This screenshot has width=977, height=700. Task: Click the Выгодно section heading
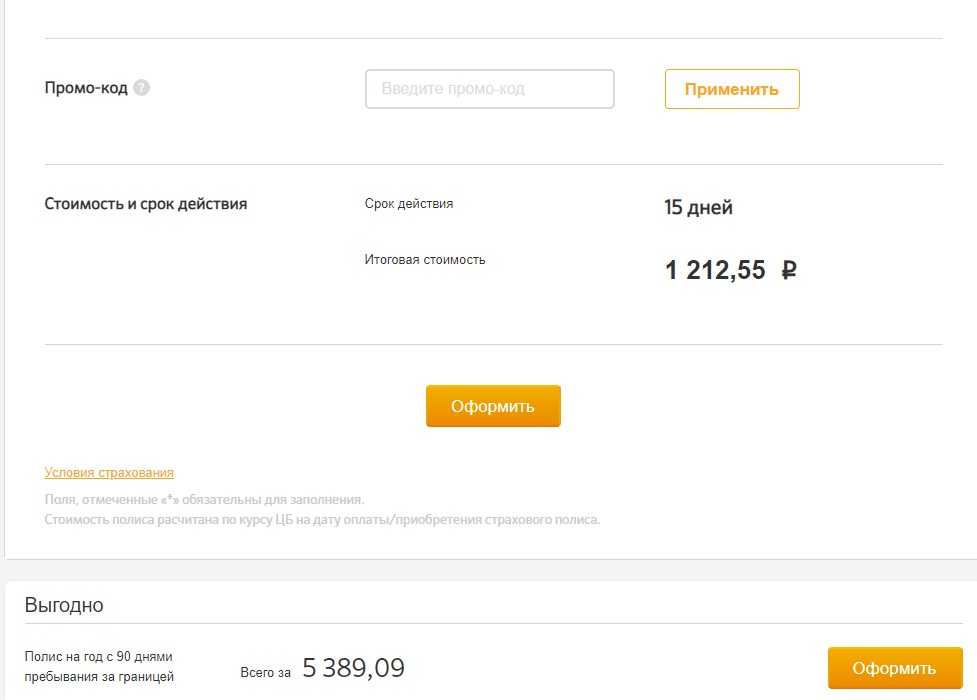coord(64,605)
